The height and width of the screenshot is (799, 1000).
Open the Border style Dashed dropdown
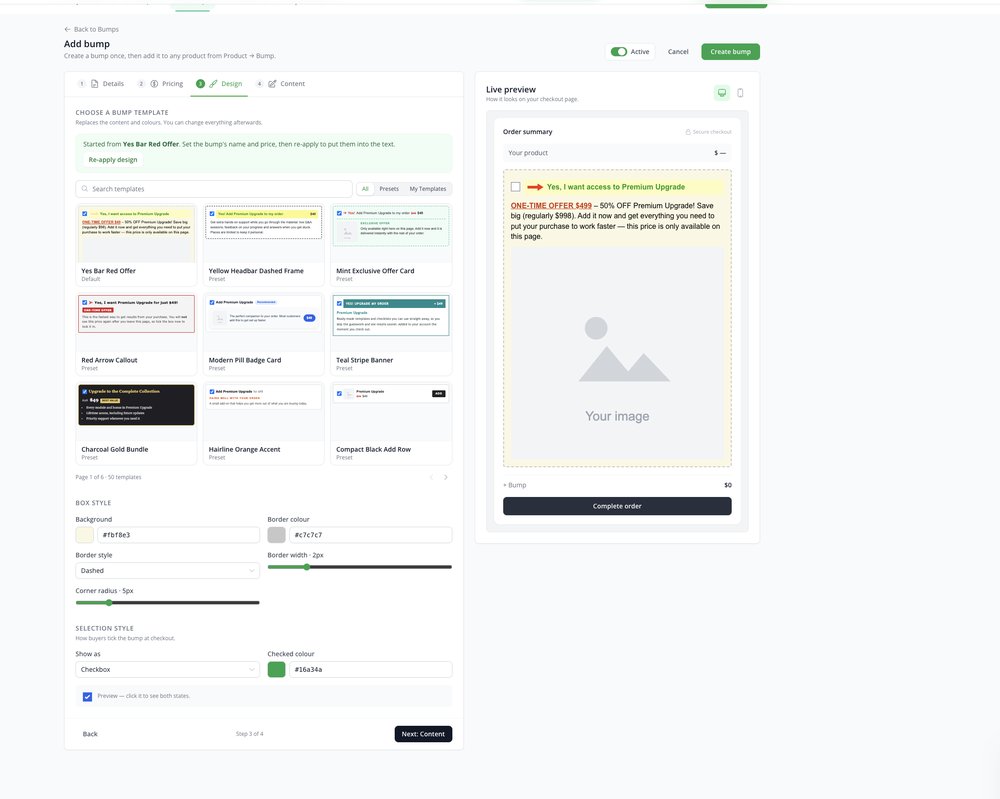(167, 571)
